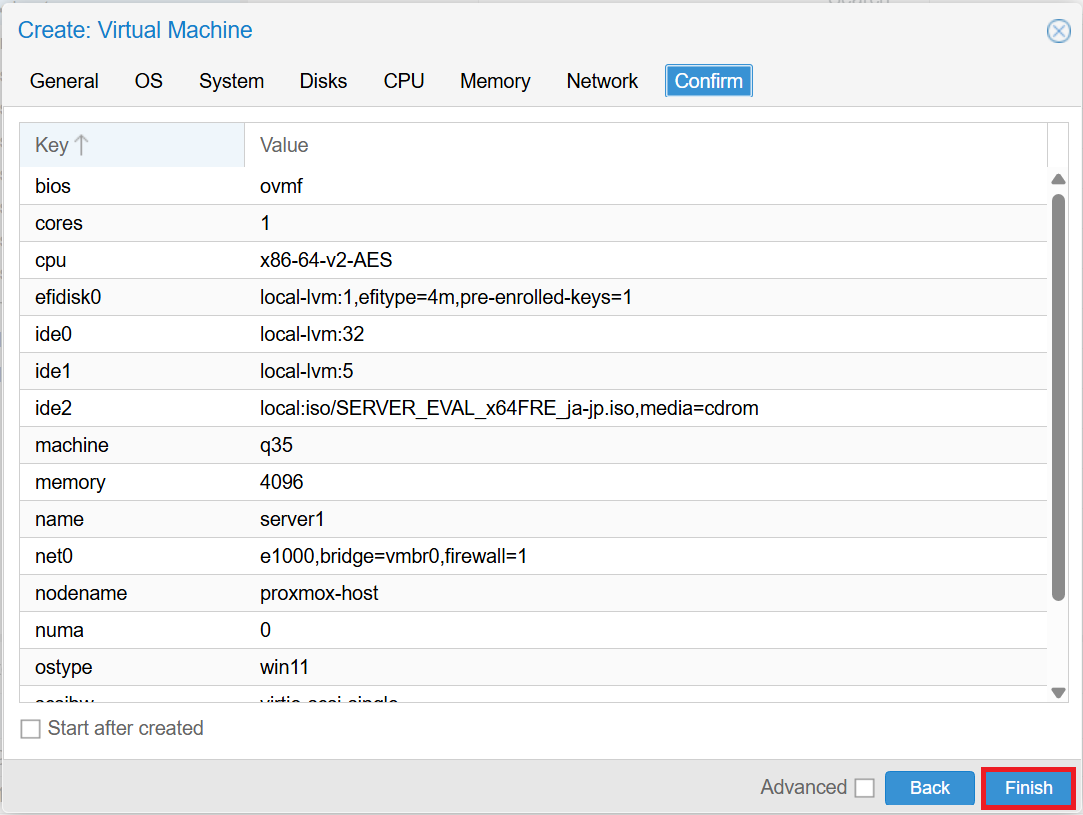The image size is (1083, 815).
Task: Select the ostype row showing win11
Action: (x=400, y=667)
